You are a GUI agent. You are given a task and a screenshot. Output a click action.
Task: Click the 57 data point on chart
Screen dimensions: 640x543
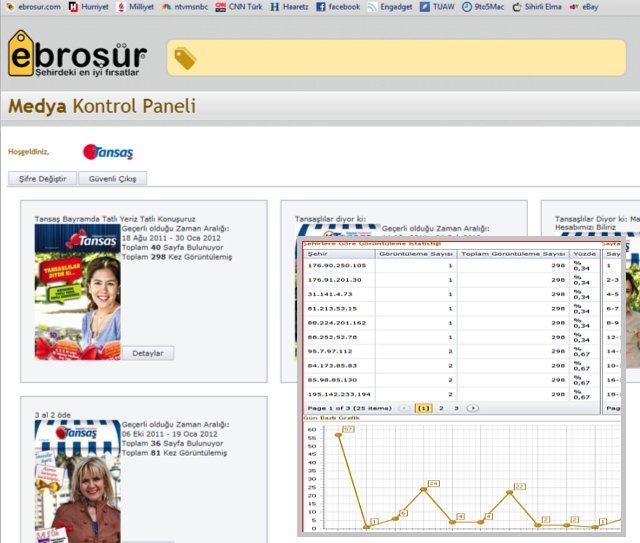(339, 435)
